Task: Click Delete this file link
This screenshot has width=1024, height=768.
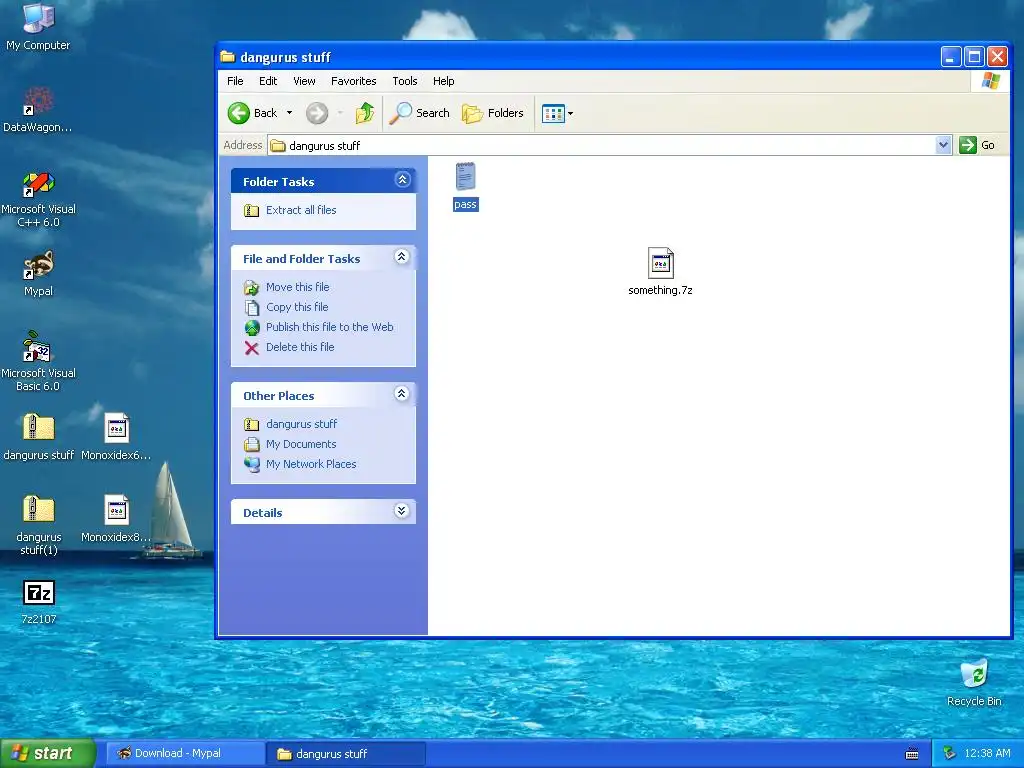Action: 300,347
